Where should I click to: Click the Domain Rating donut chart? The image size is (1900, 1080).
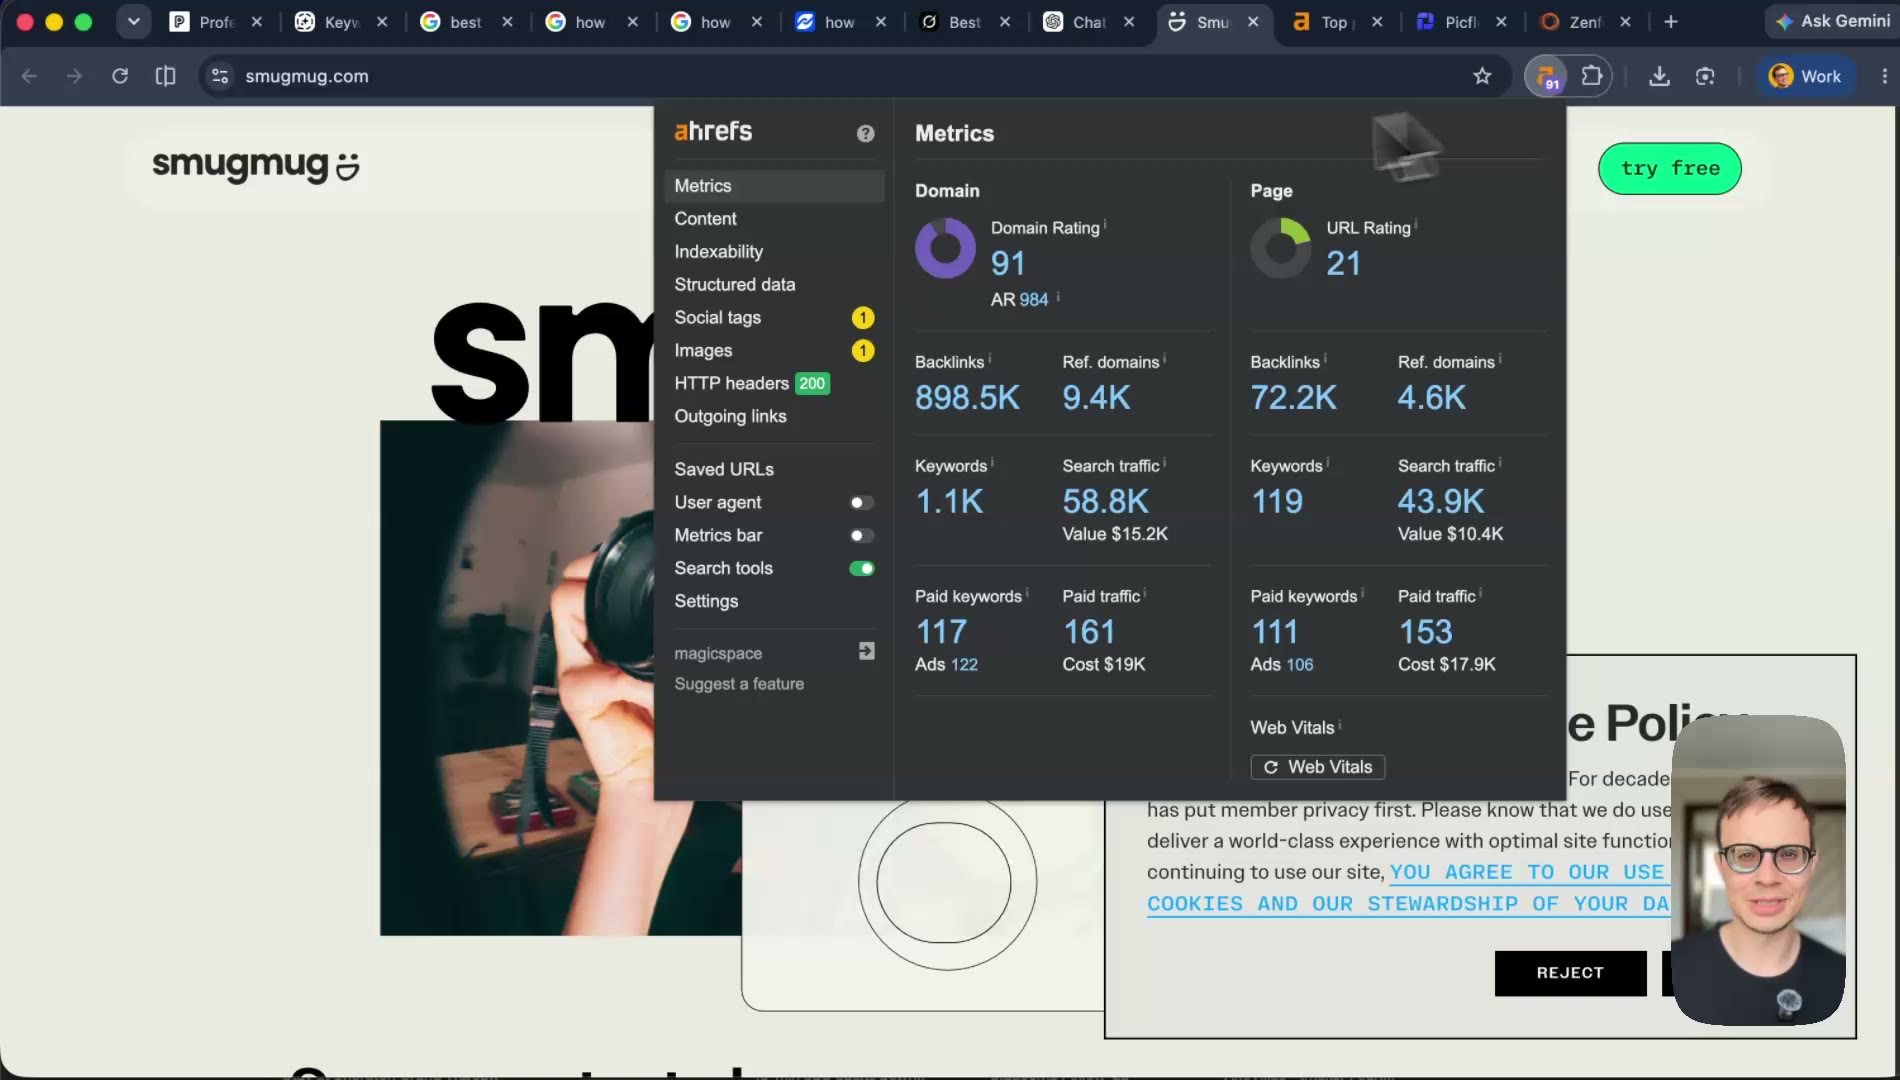[945, 248]
